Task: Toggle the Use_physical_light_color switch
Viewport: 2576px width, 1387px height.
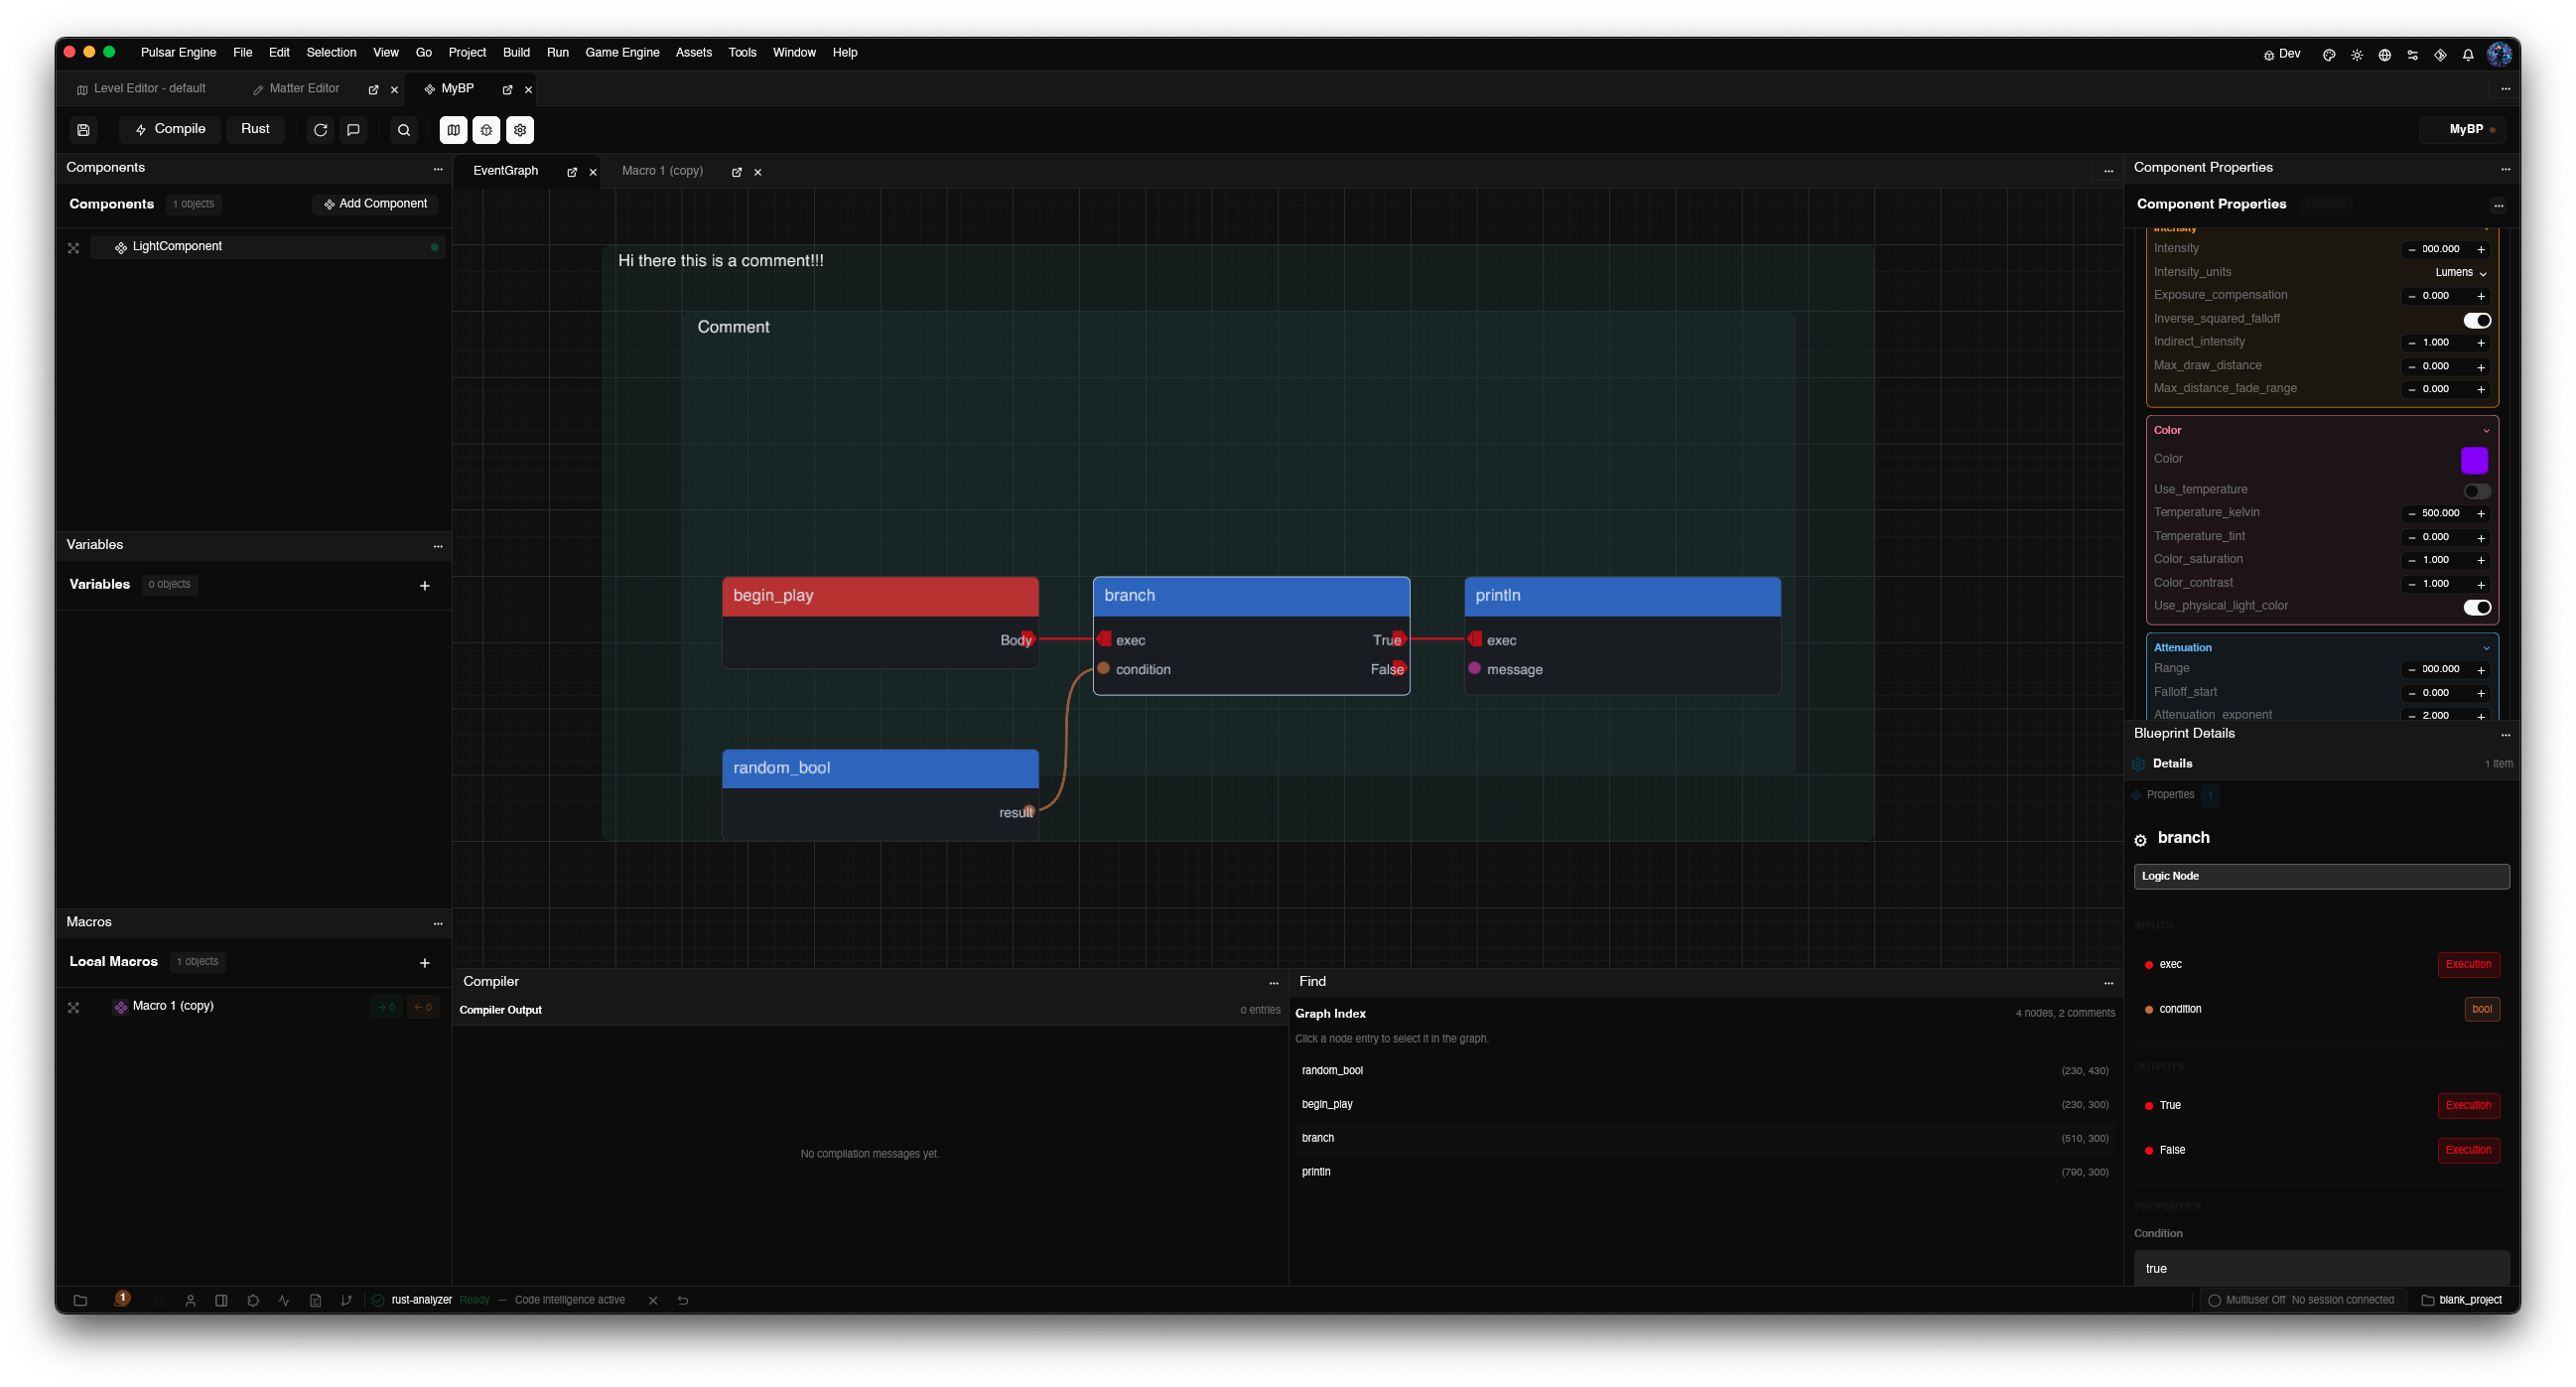Action: [2476, 607]
